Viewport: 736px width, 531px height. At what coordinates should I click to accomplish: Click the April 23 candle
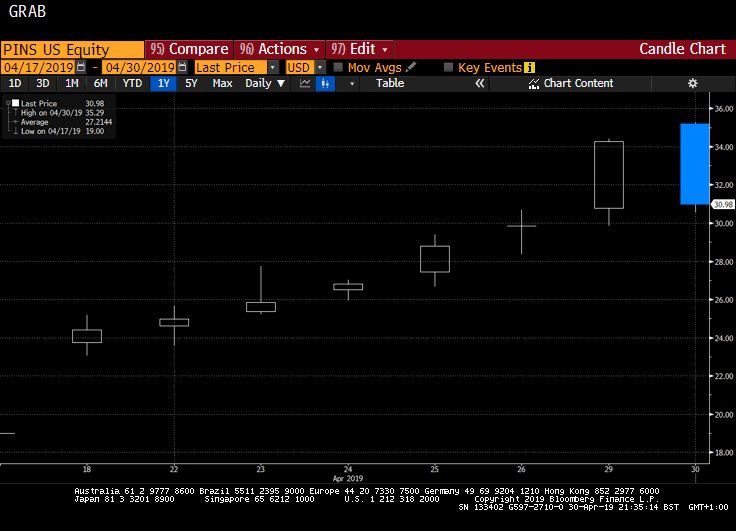click(x=261, y=307)
